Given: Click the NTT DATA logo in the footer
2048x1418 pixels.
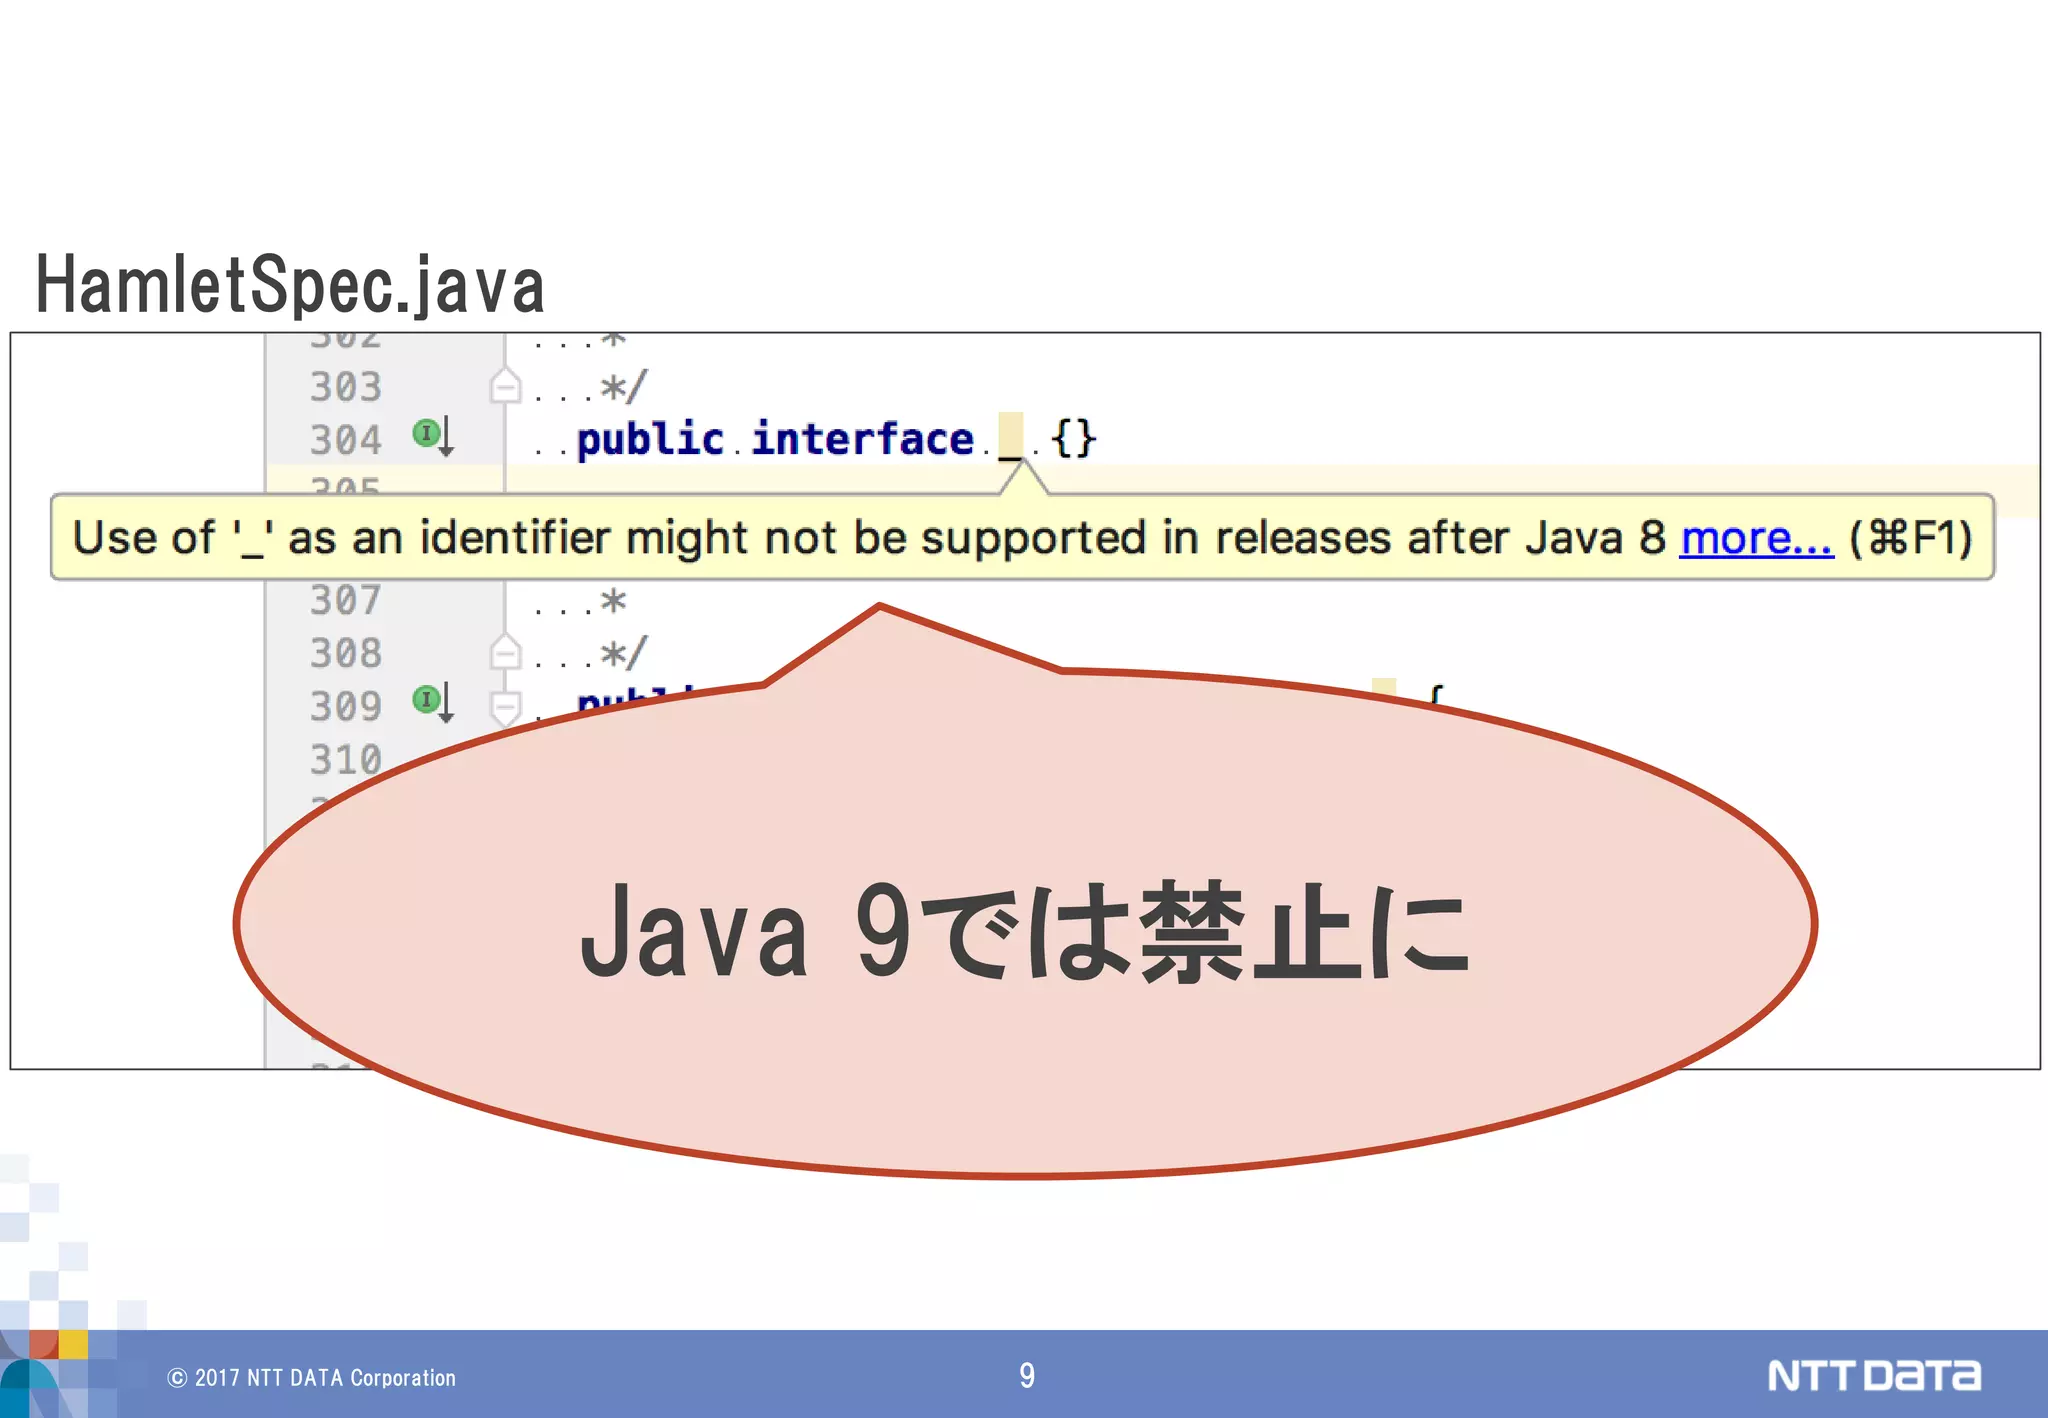Looking at the screenshot, I should tap(1873, 1376).
